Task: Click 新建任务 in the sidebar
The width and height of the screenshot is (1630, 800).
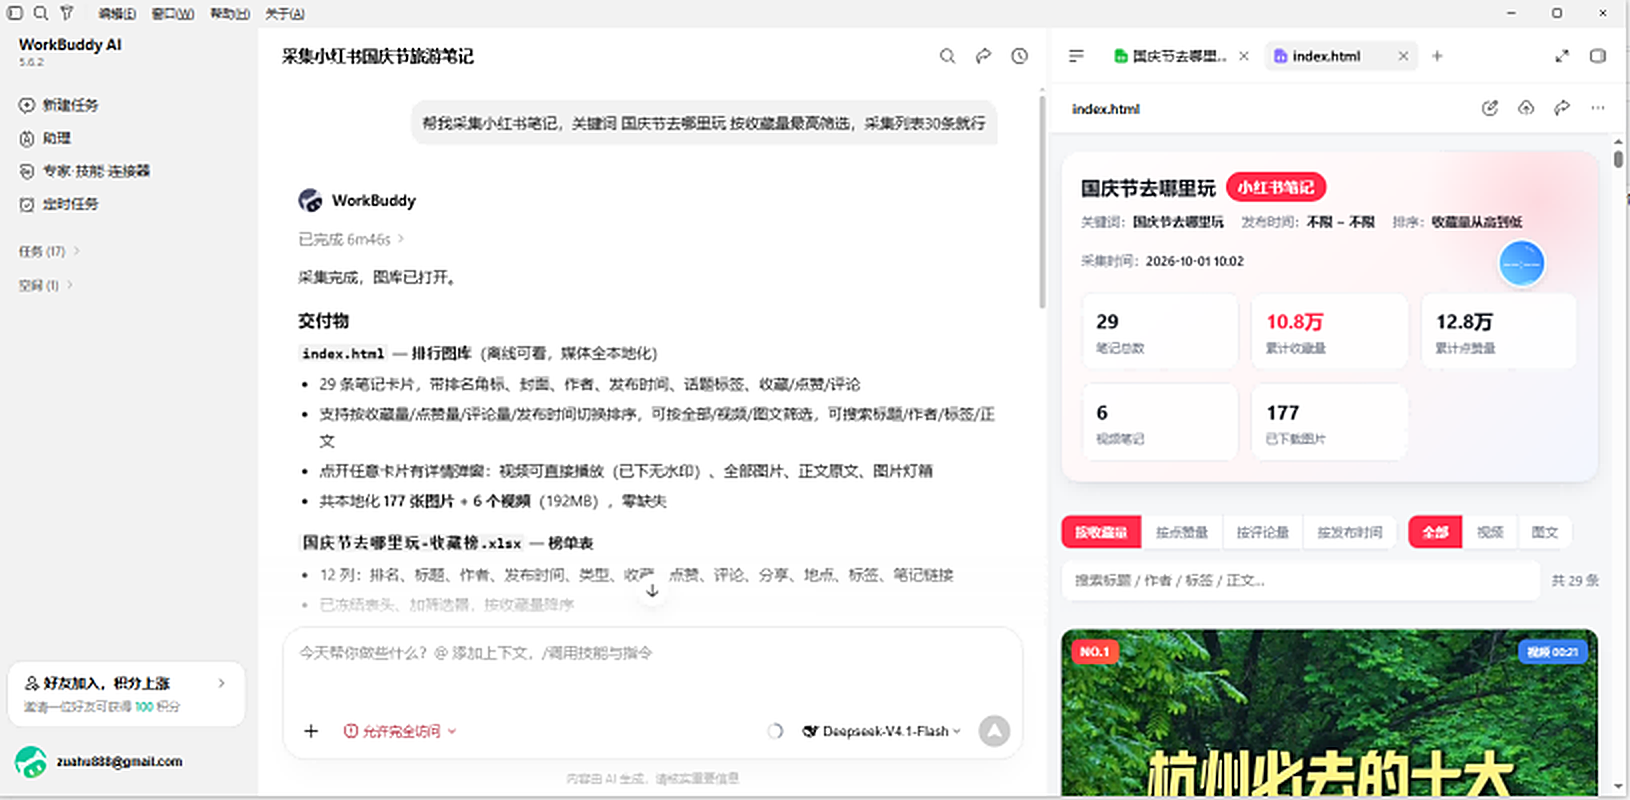Action: [60, 105]
